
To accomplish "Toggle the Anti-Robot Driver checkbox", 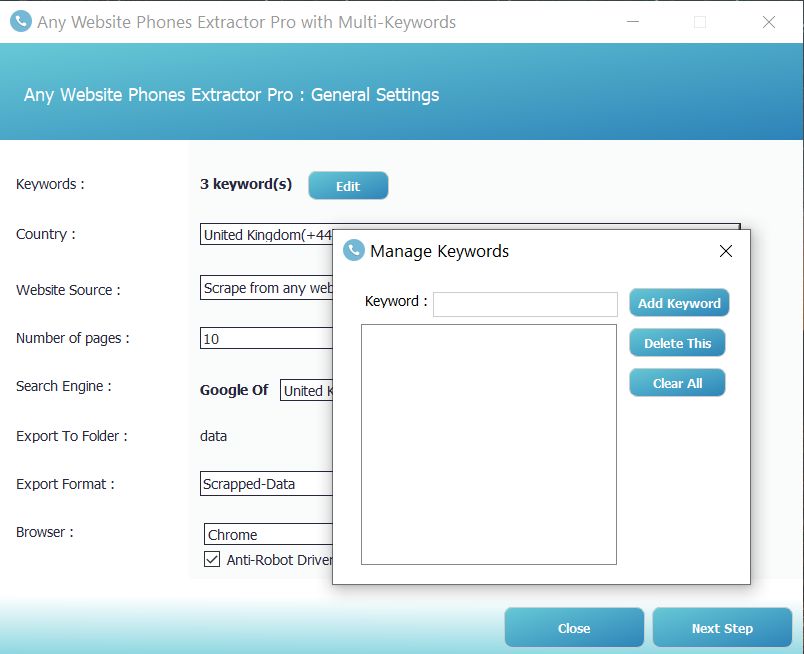I will click(x=212, y=559).
